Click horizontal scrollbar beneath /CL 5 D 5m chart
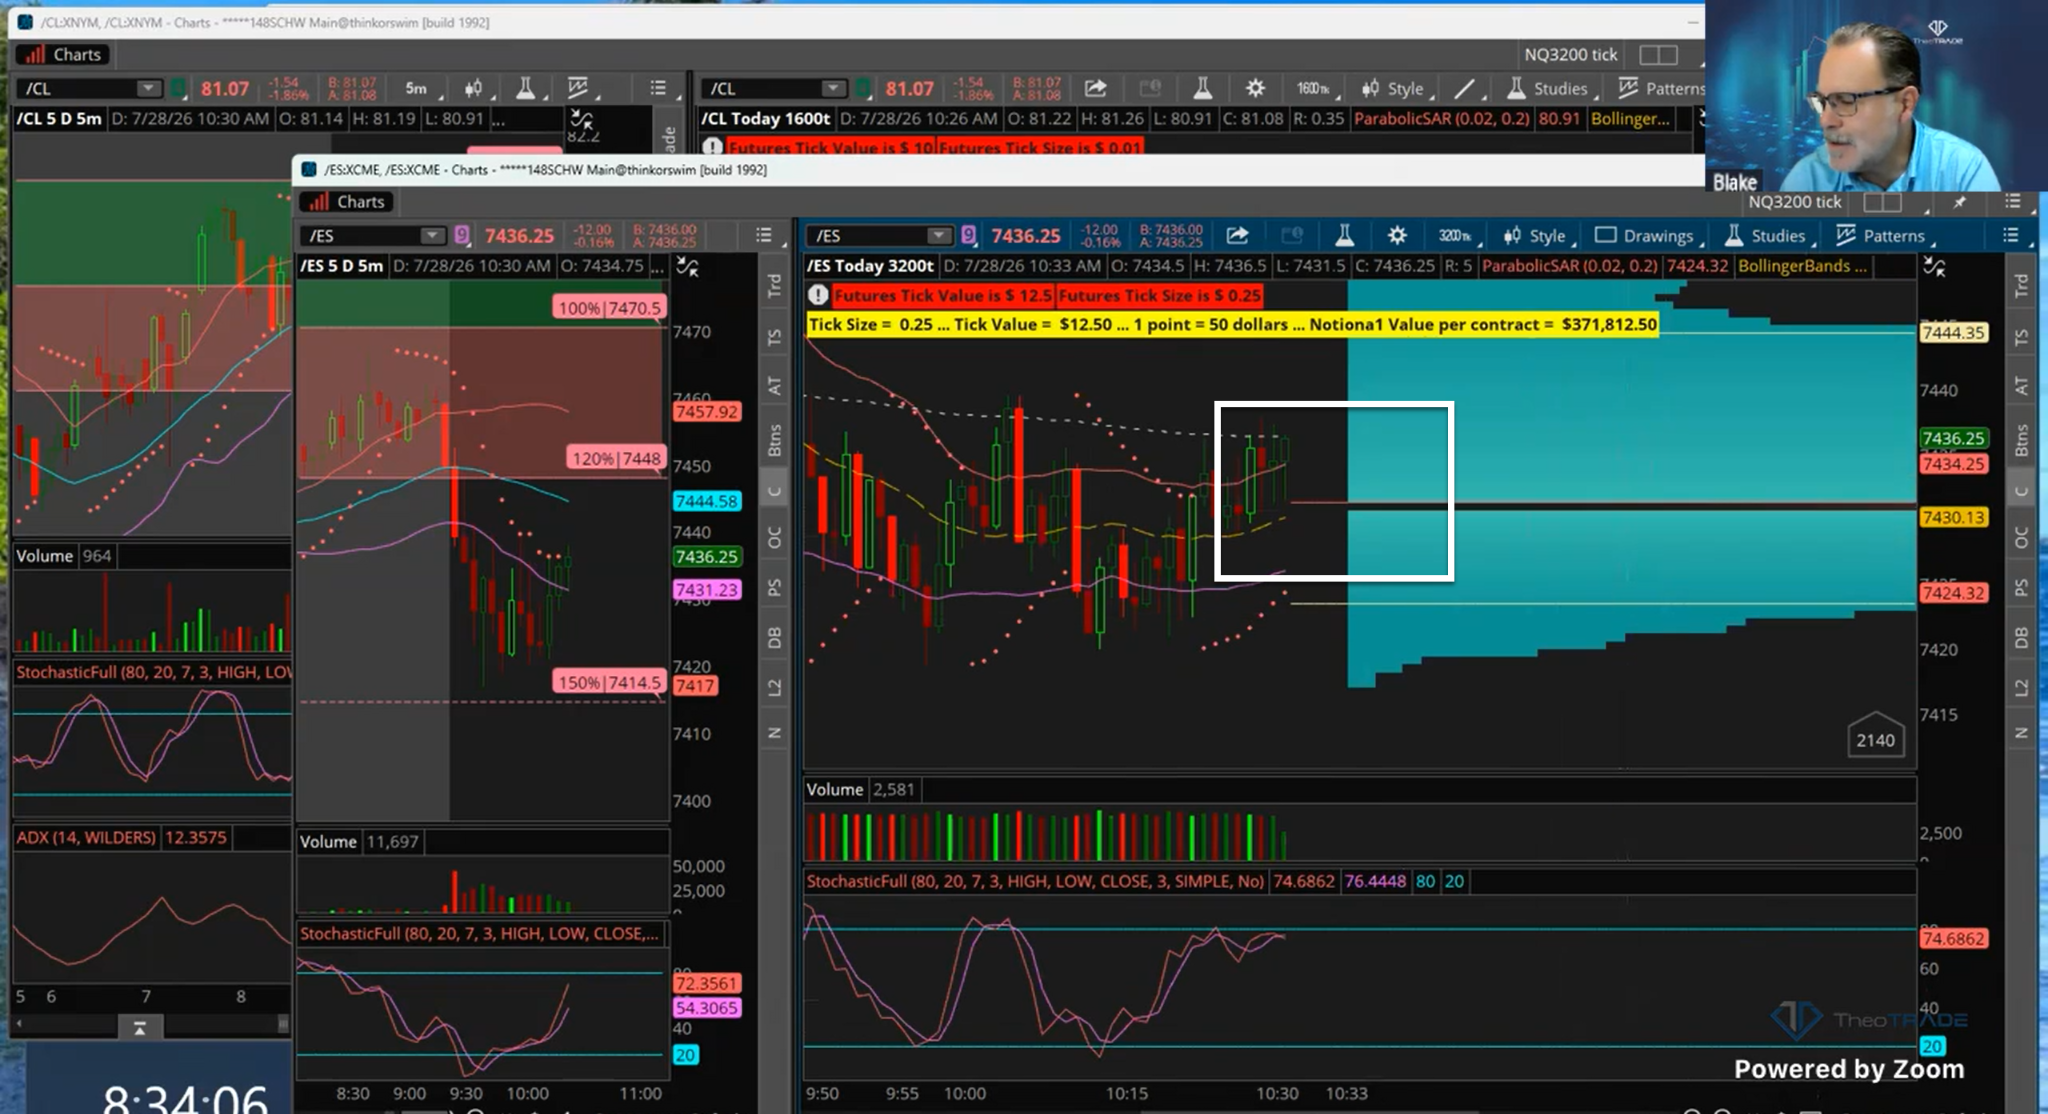The width and height of the screenshot is (2048, 1114). (x=150, y=1024)
